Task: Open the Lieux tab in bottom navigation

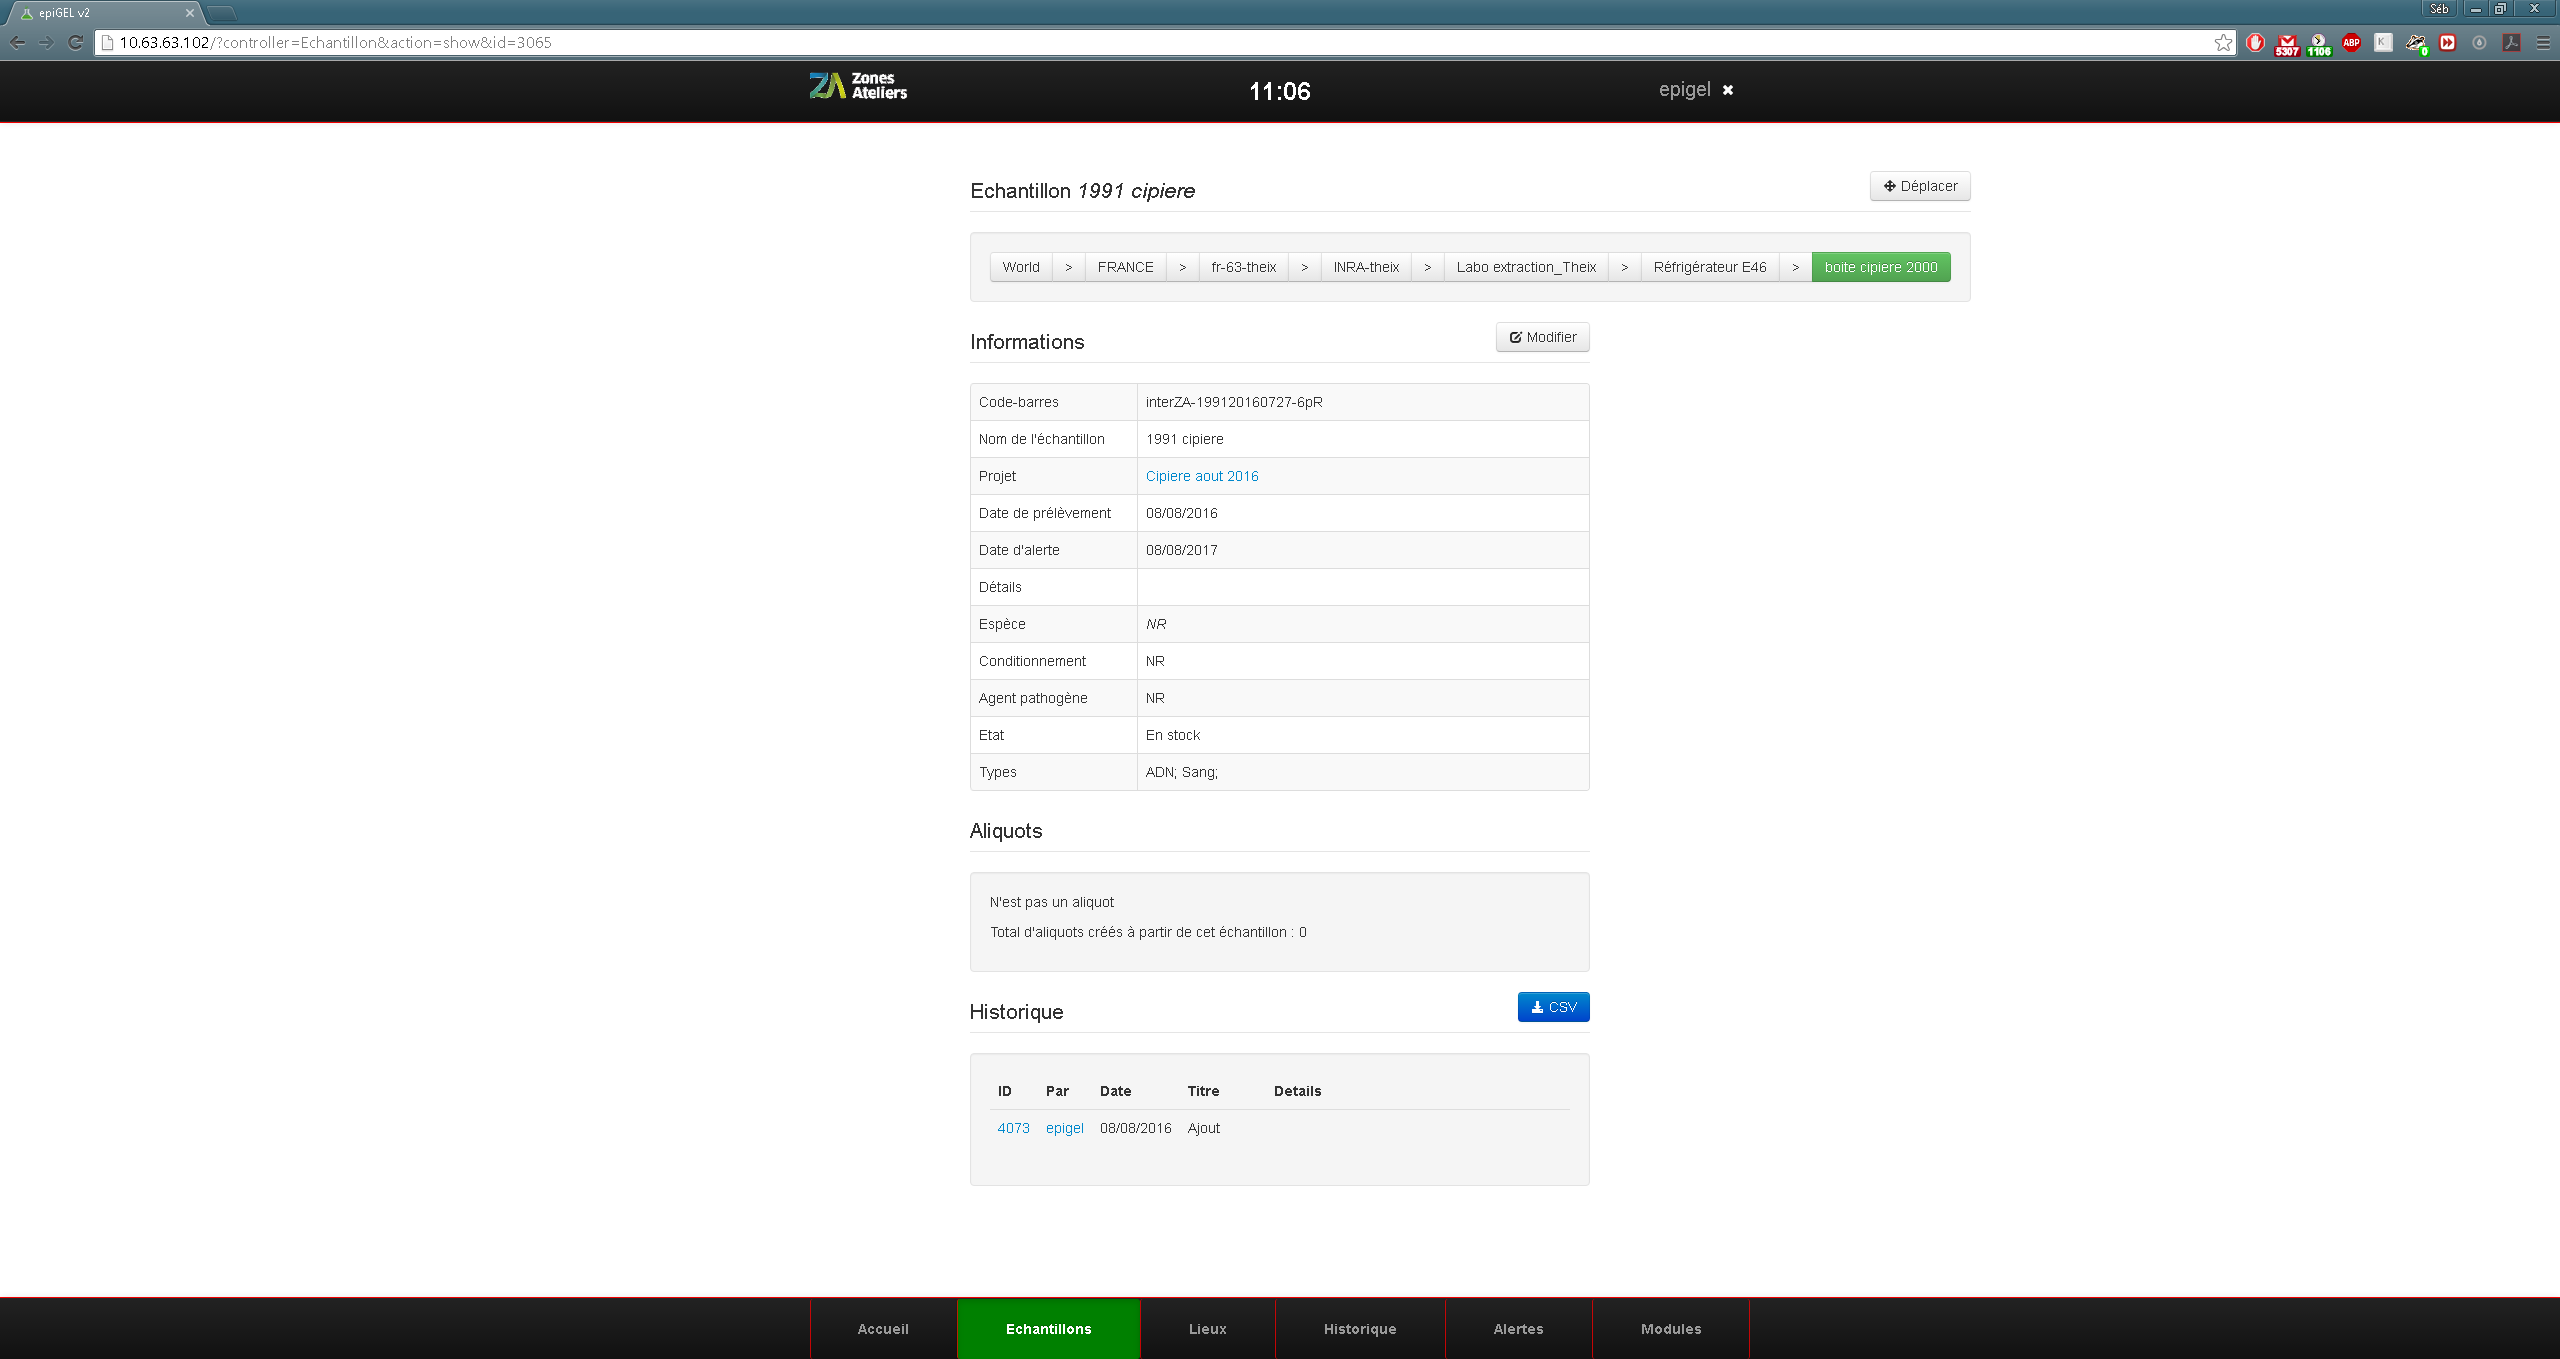Action: (x=1207, y=1329)
